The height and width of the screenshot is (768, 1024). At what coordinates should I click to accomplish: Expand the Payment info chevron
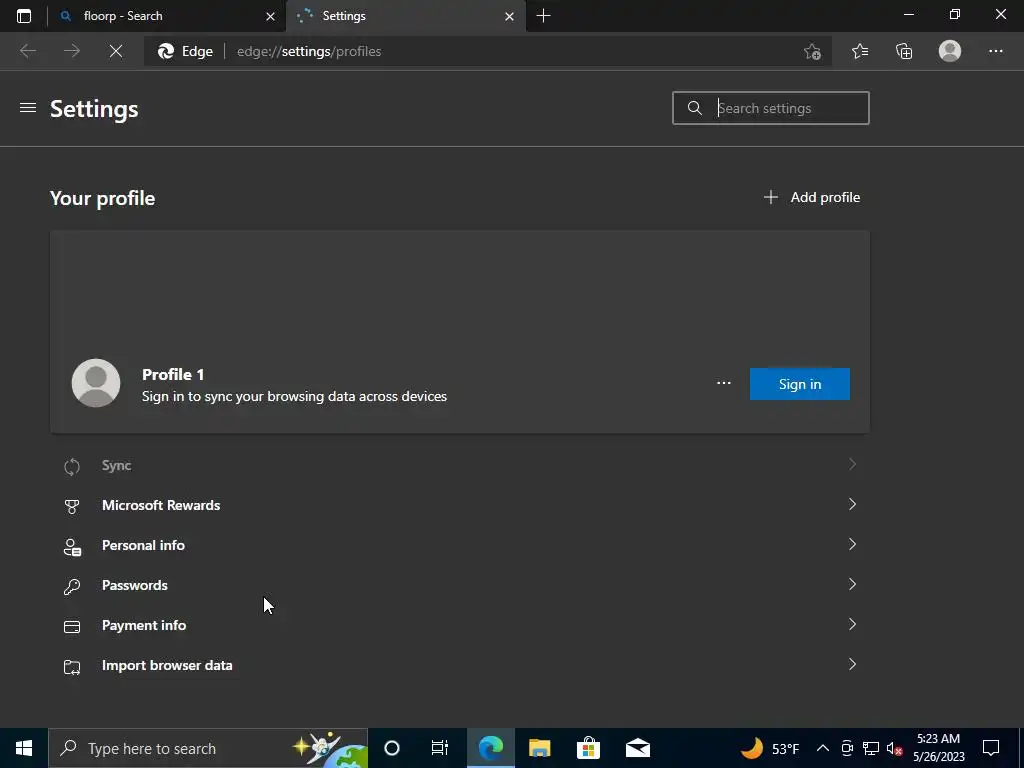click(x=852, y=624)
